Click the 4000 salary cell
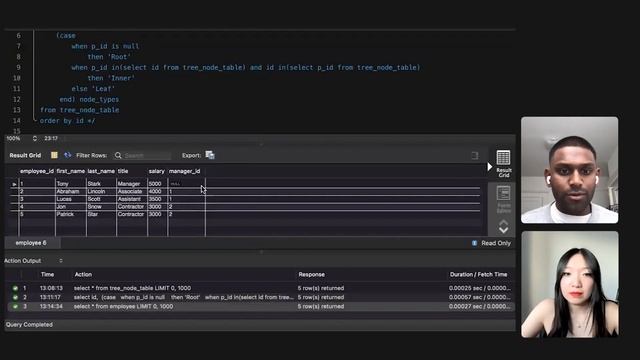The height and width of the screenshot is (360, 640). (158, 191)
